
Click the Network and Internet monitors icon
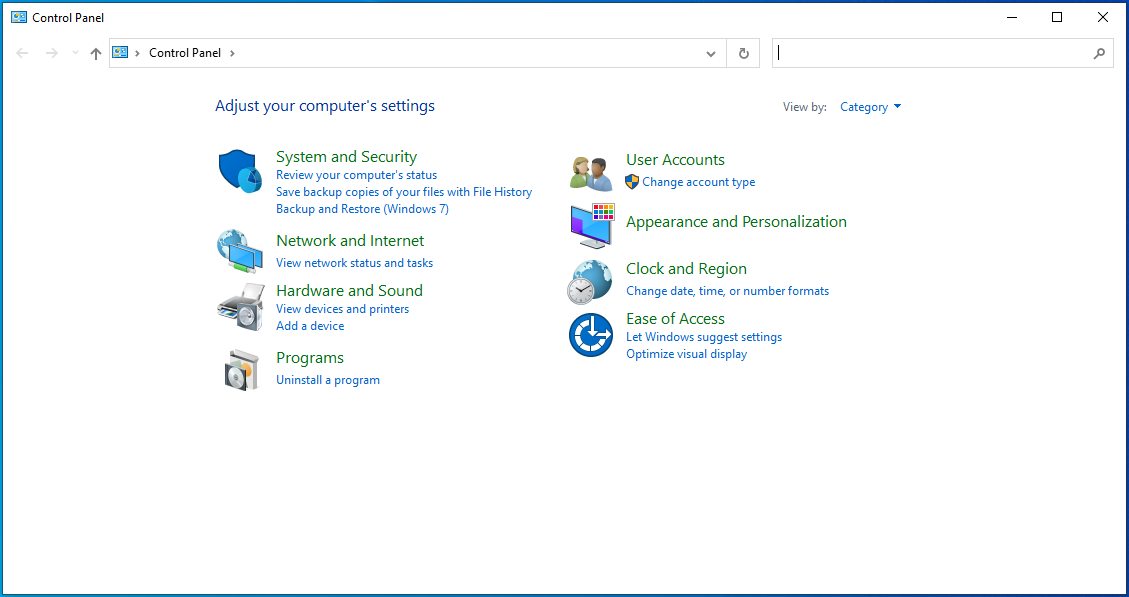click(x=239, y=251)
